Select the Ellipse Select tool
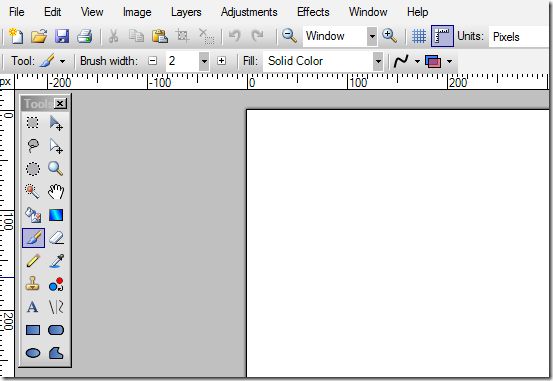 coord(33,169)
